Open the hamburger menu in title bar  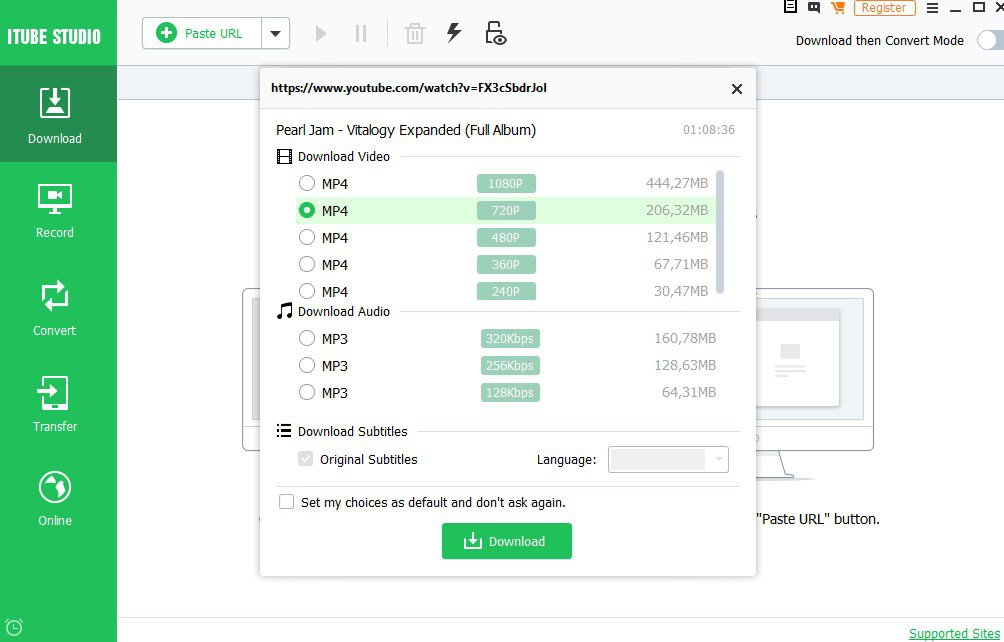pos(931,8)
